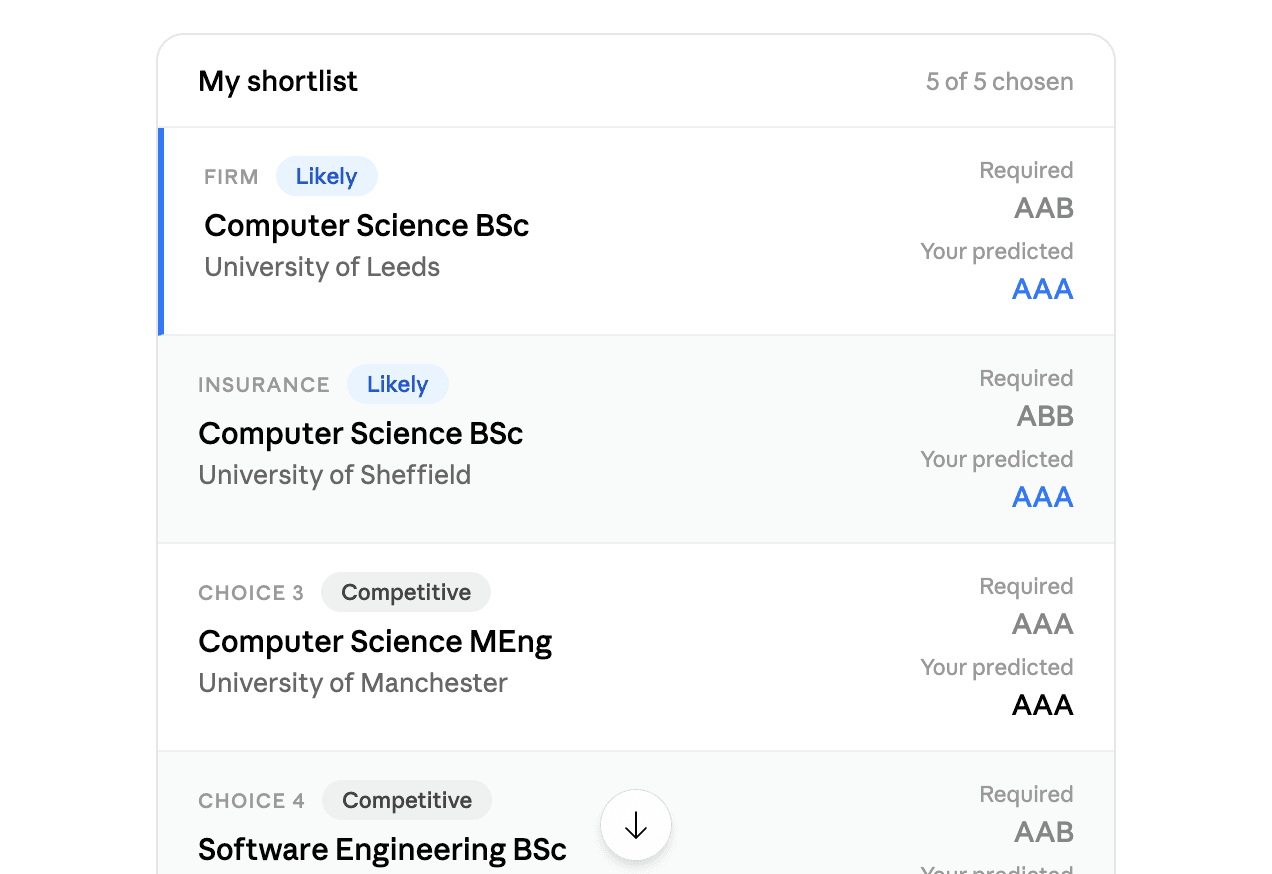
Task: Select University of Leeds text
Action: (322, 268)
